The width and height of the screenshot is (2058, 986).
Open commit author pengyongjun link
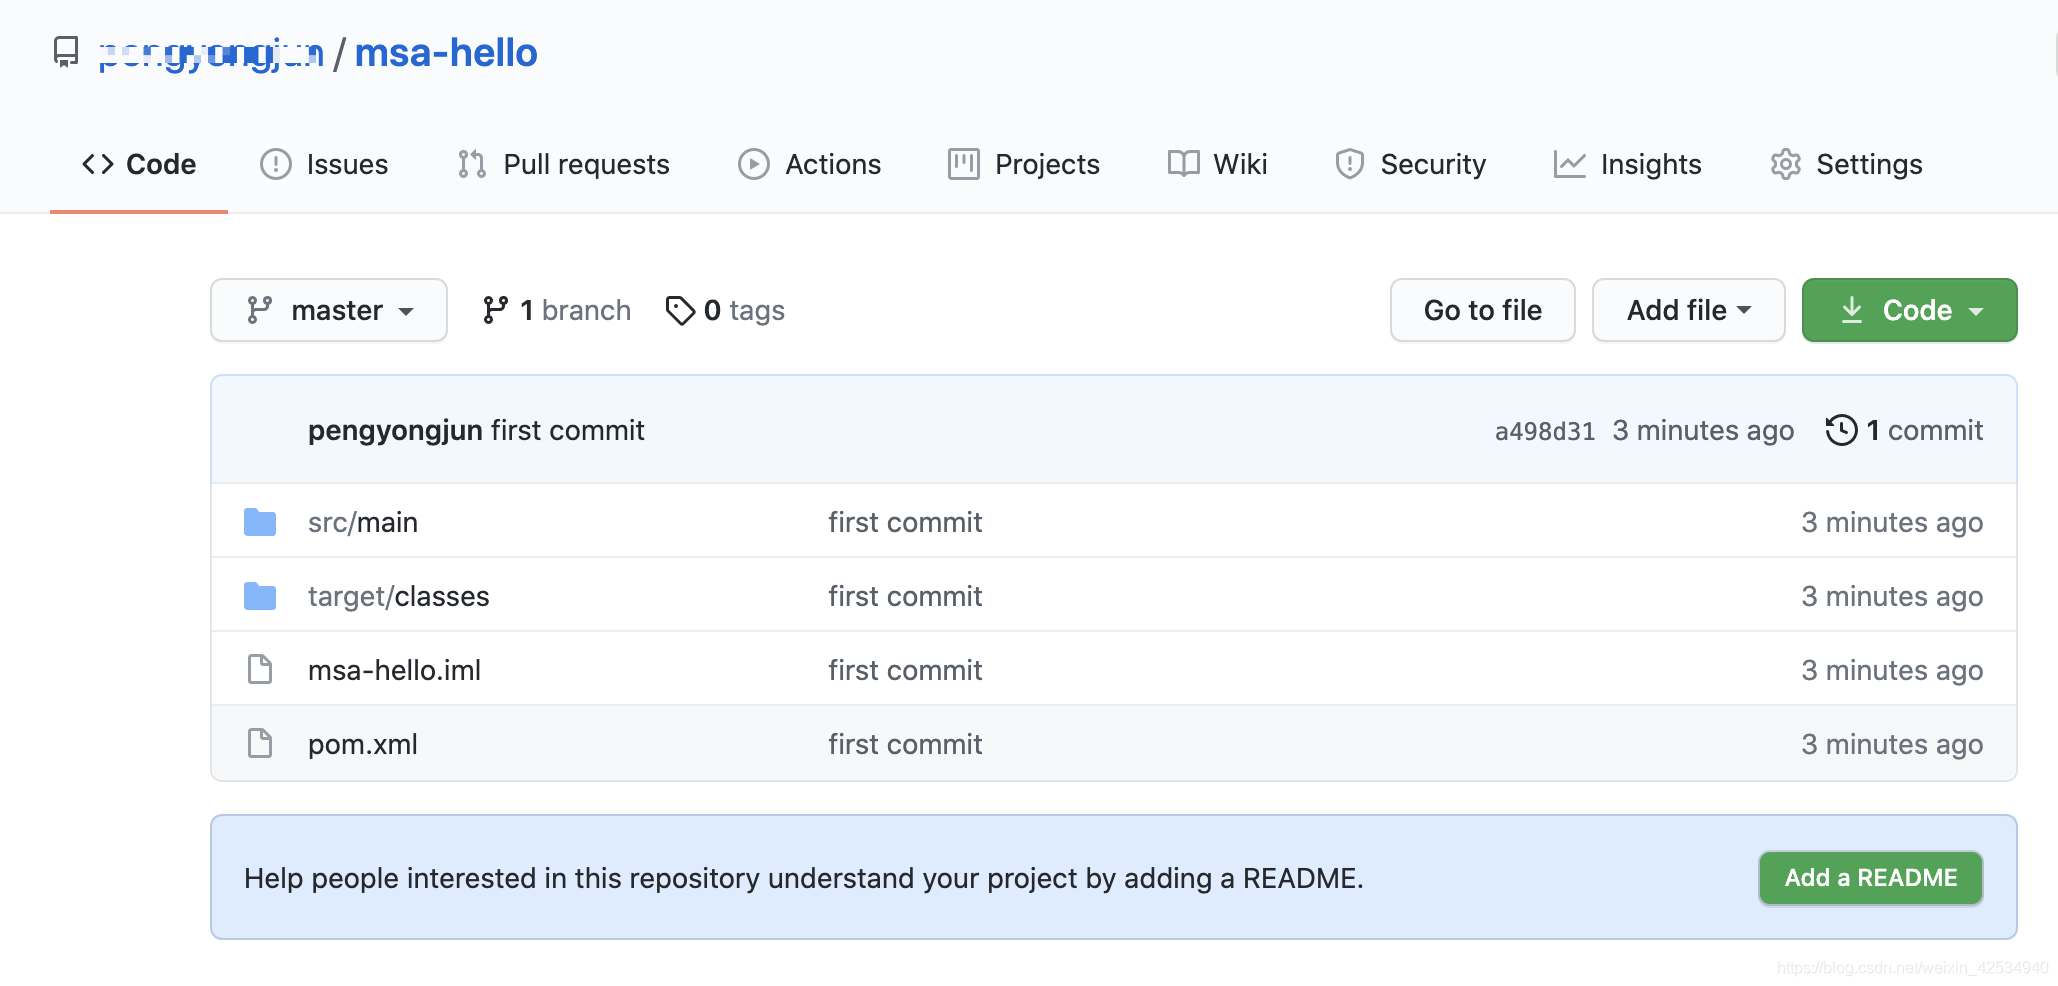click(x=395, y=430)
